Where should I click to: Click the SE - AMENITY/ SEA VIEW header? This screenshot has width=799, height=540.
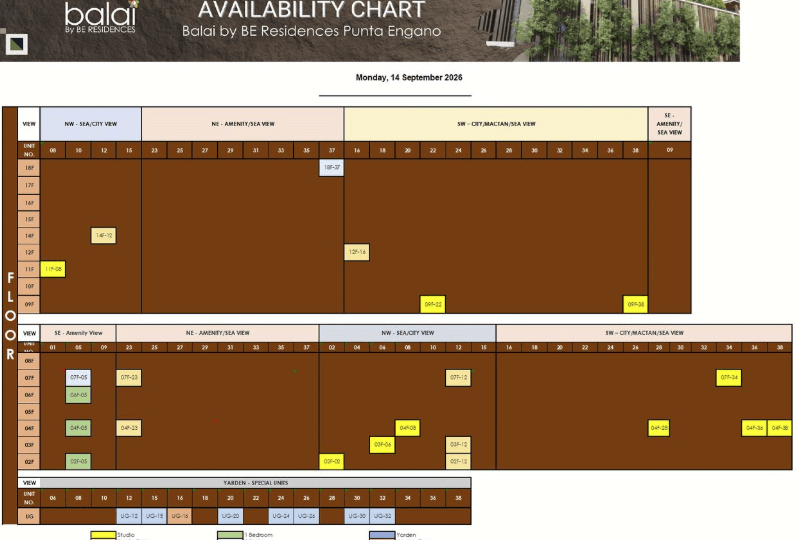tap(670, 124)
